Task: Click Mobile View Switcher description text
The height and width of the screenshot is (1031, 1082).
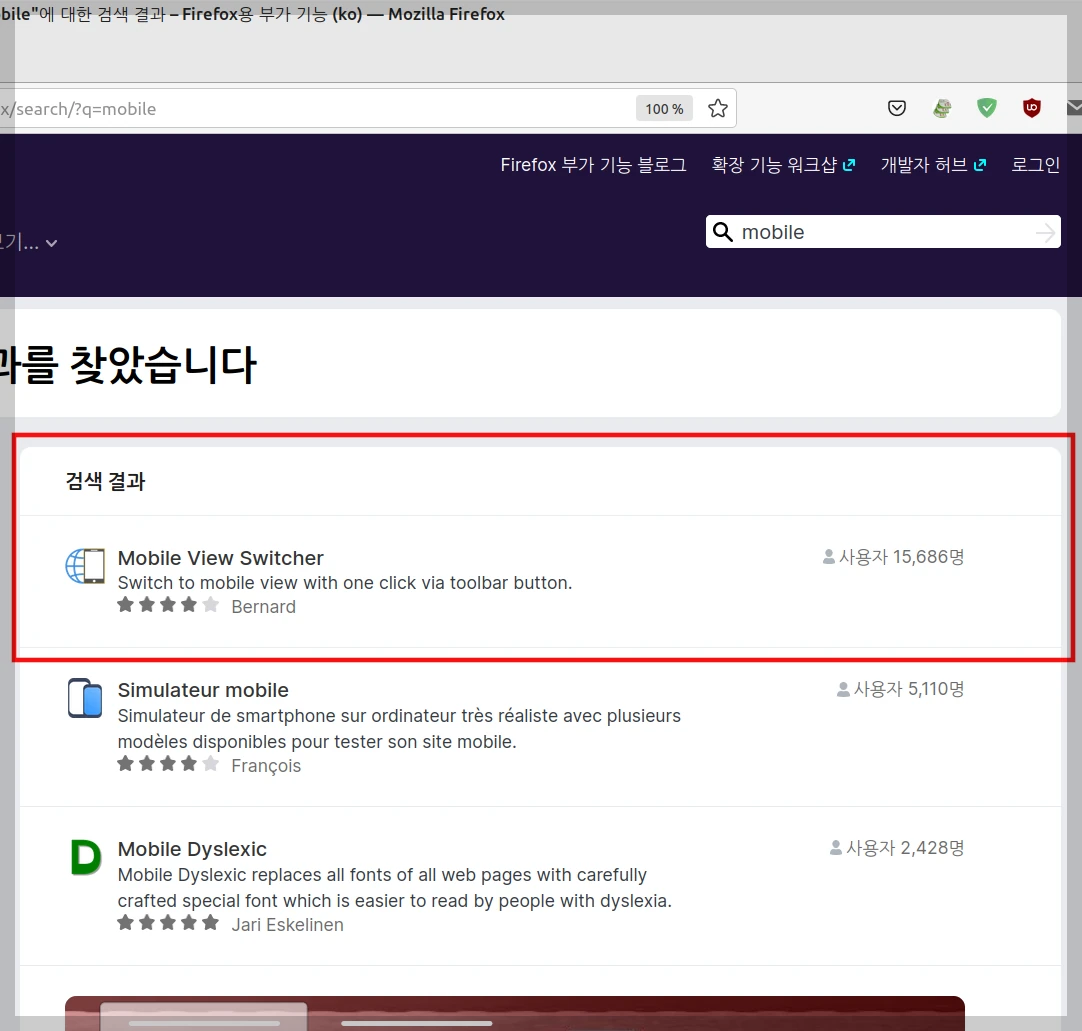Action: tap(345, 582)
